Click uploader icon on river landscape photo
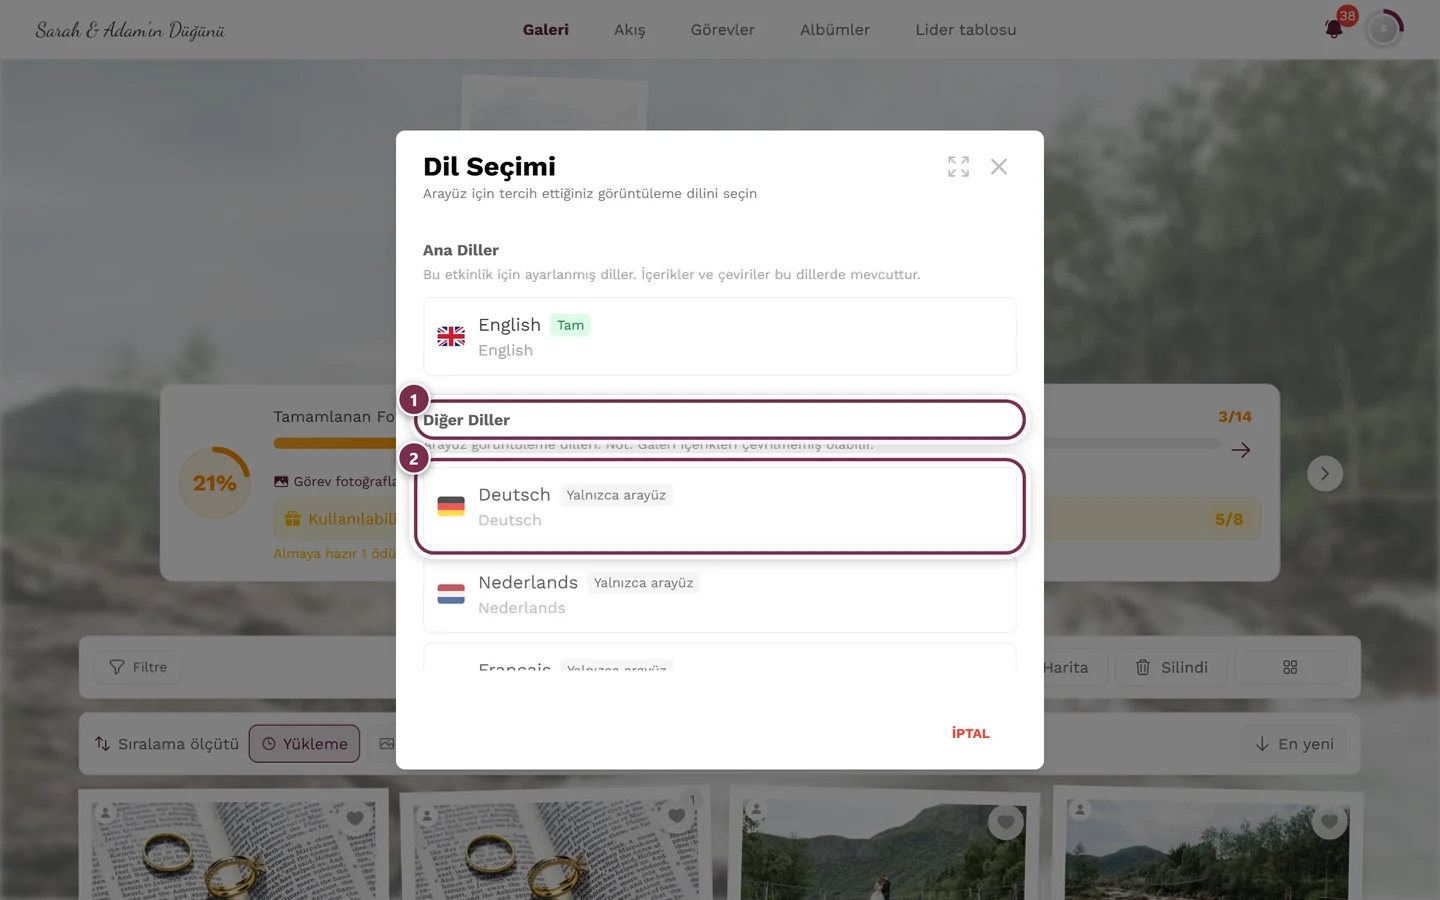 coord(1080,810)
